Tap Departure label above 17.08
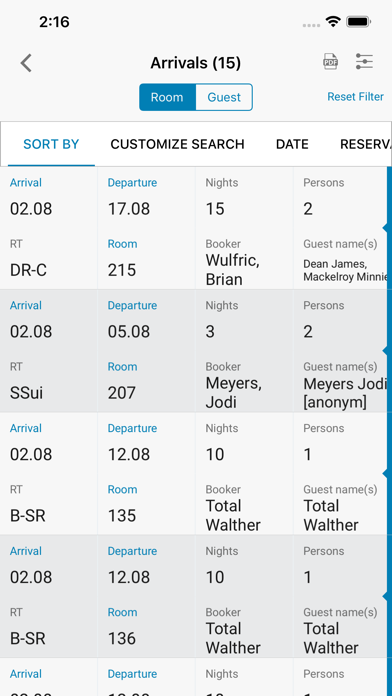Screen dimensions: 392x696 [132, 182]
